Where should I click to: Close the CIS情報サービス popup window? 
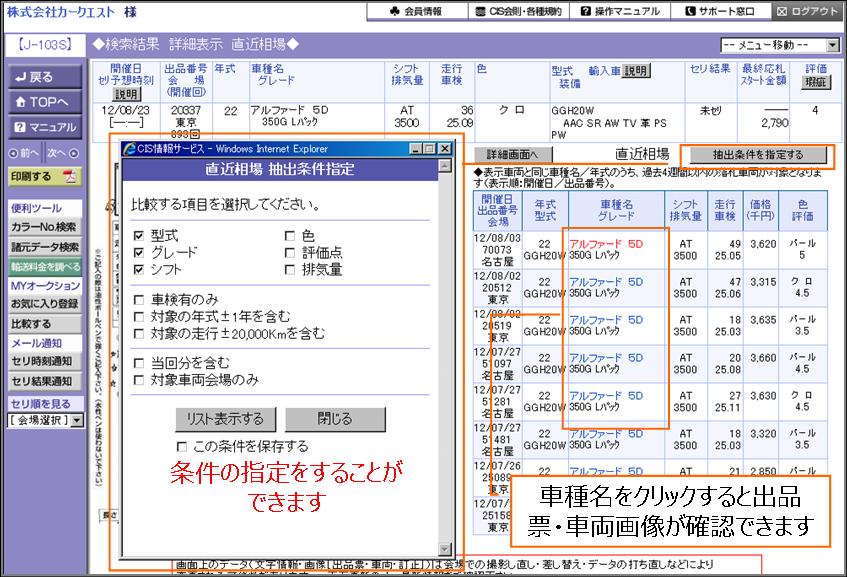[x=444, y=149]
